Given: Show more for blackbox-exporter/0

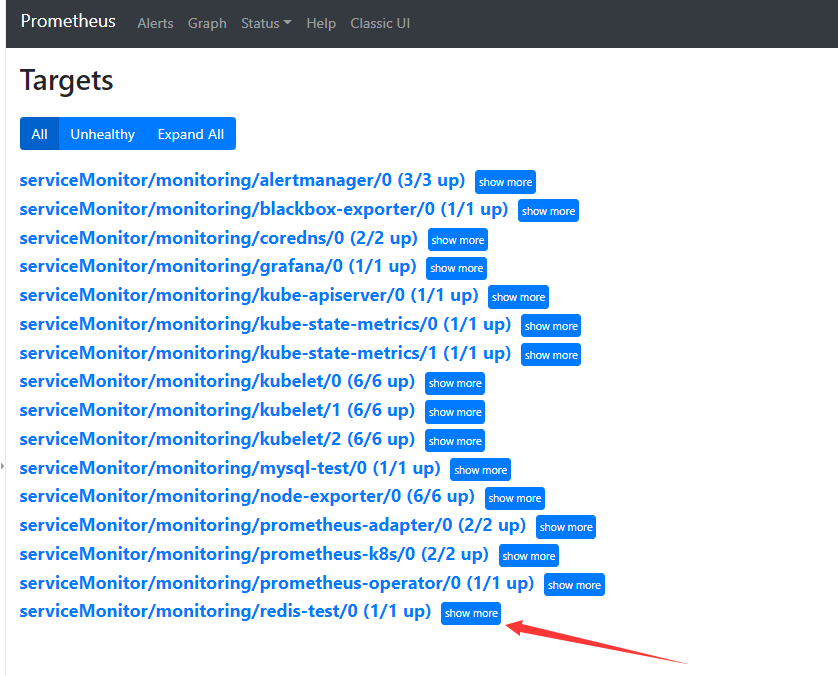Looking at the screenshot, I should coord(548,211).
